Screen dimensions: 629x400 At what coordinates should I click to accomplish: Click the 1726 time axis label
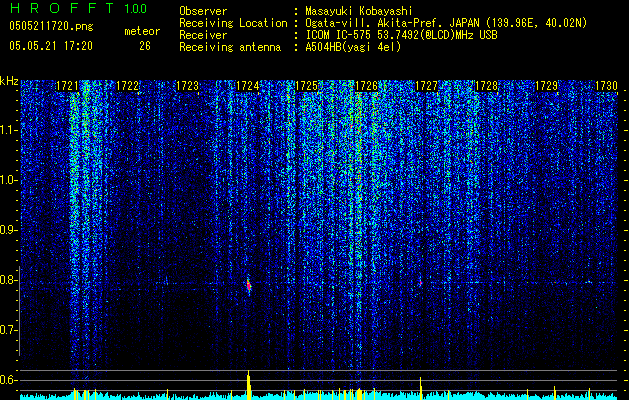click(367, 86)
